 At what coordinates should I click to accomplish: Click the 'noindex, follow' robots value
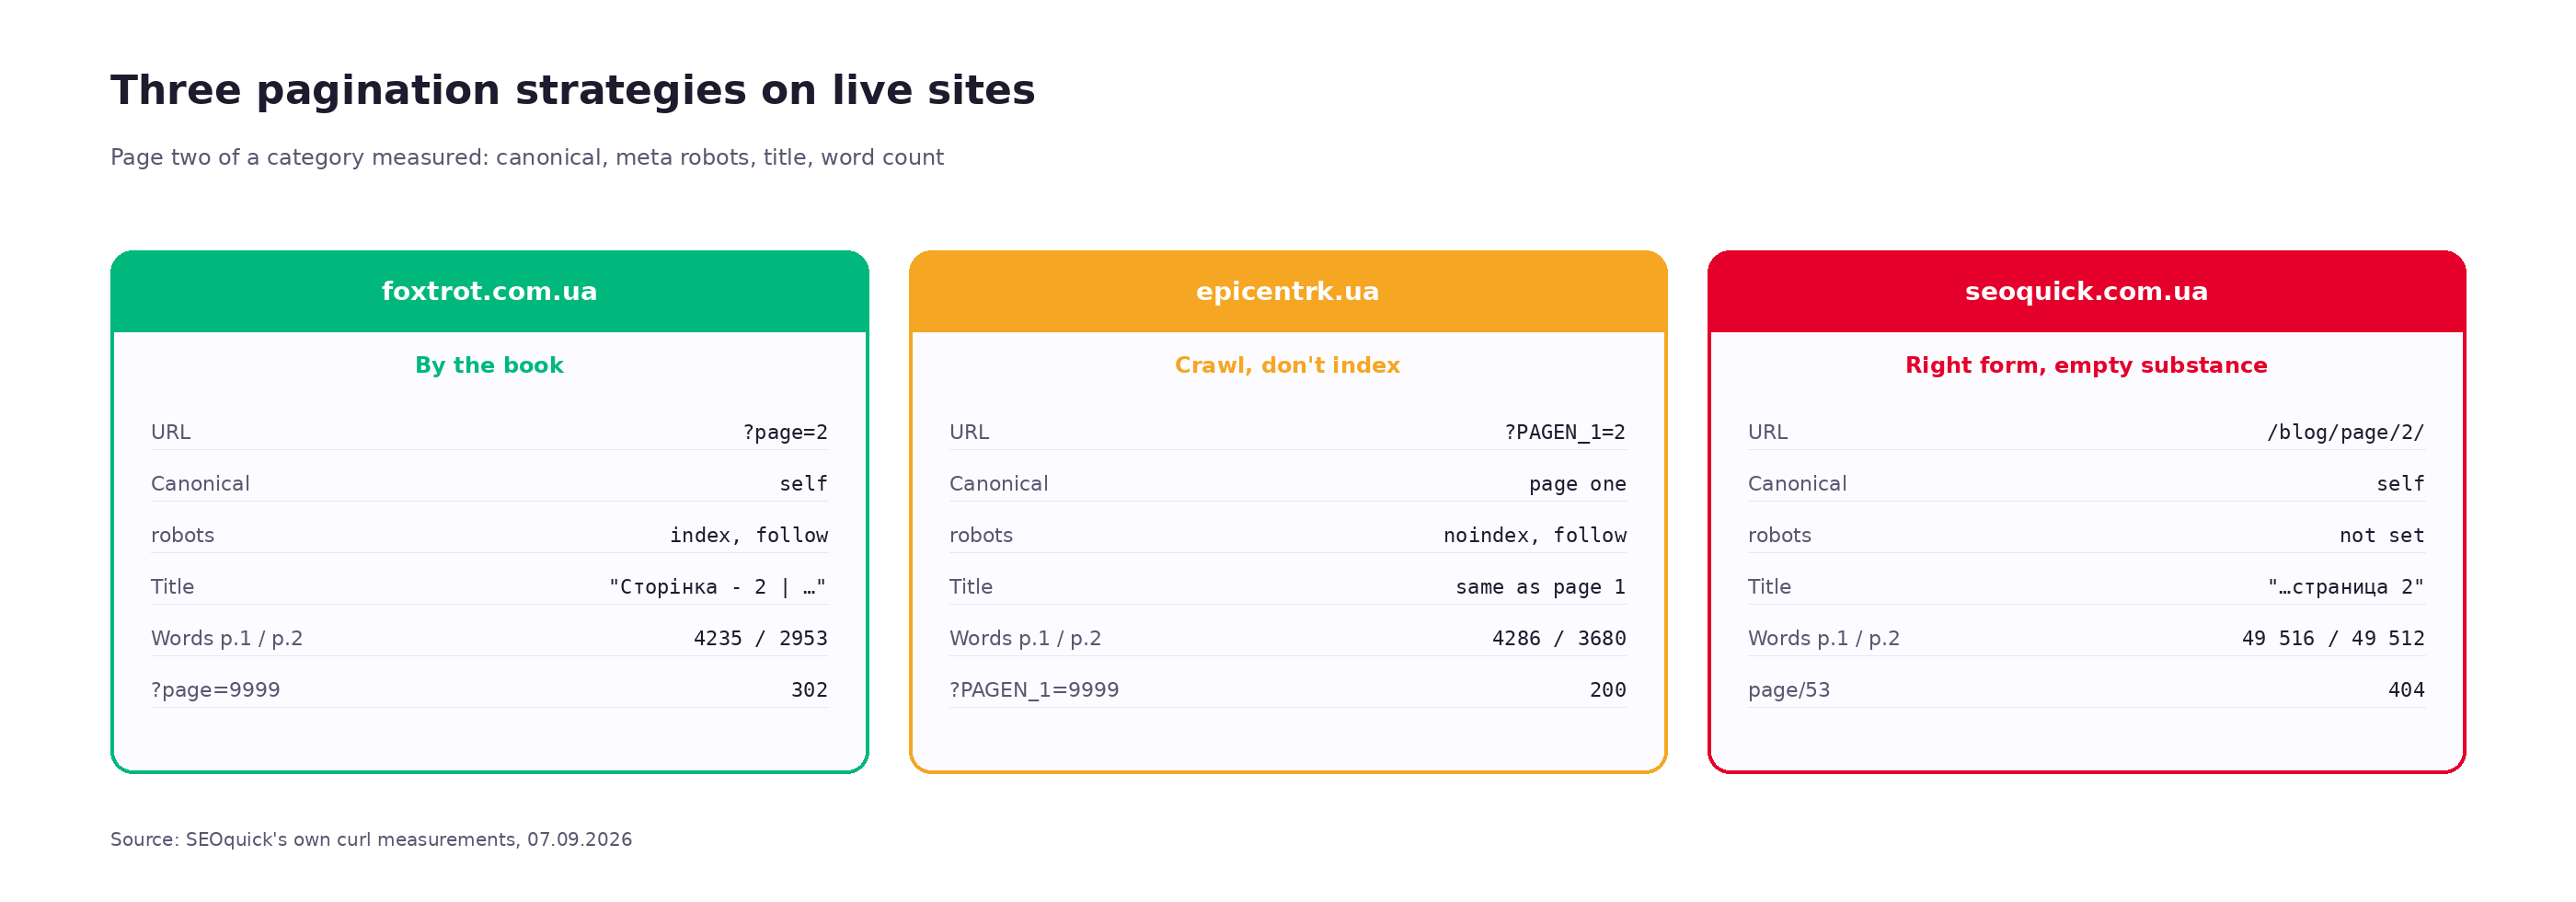click(x=1535, y=535)
